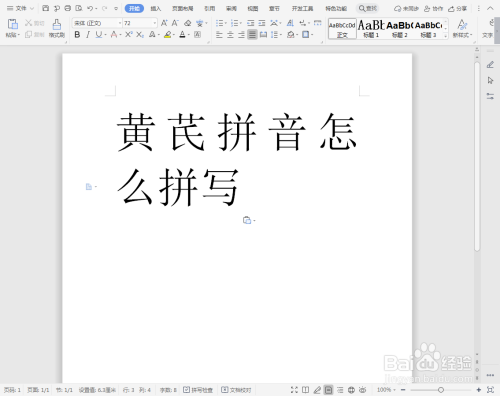The width and height of the screenshot is (500, 396).
Task: Toggle center alignment
Action: (x=230, y=34)
